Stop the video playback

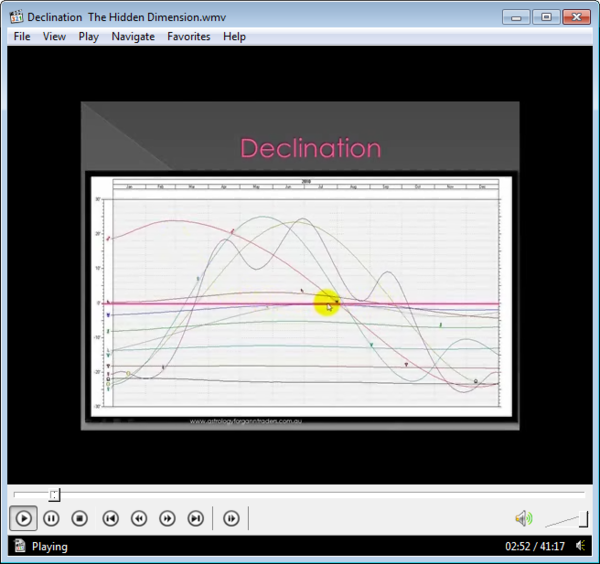tap(80, 518)
